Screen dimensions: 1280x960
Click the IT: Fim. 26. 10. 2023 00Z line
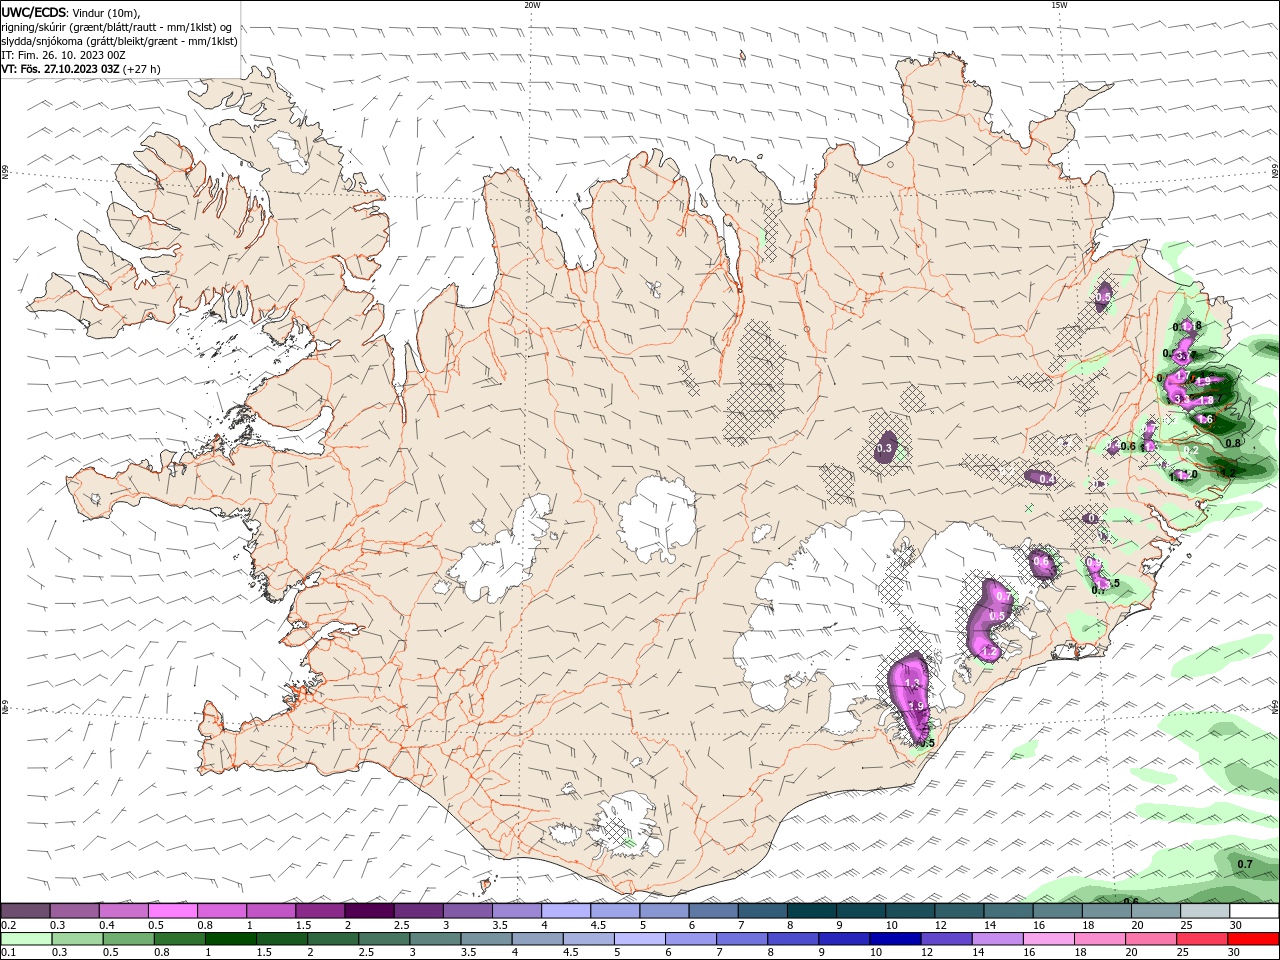click(61, 55)
